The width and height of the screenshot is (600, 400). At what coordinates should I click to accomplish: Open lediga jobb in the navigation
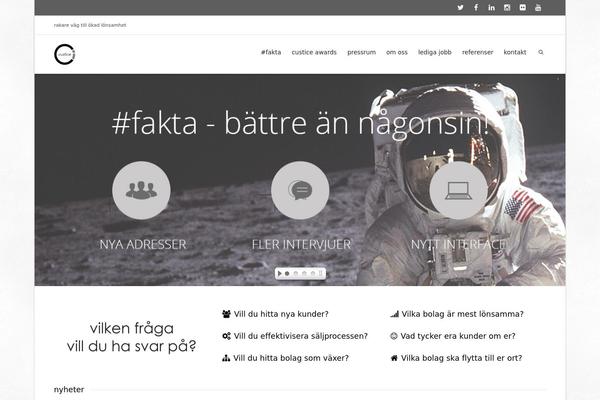click(435, 52)
